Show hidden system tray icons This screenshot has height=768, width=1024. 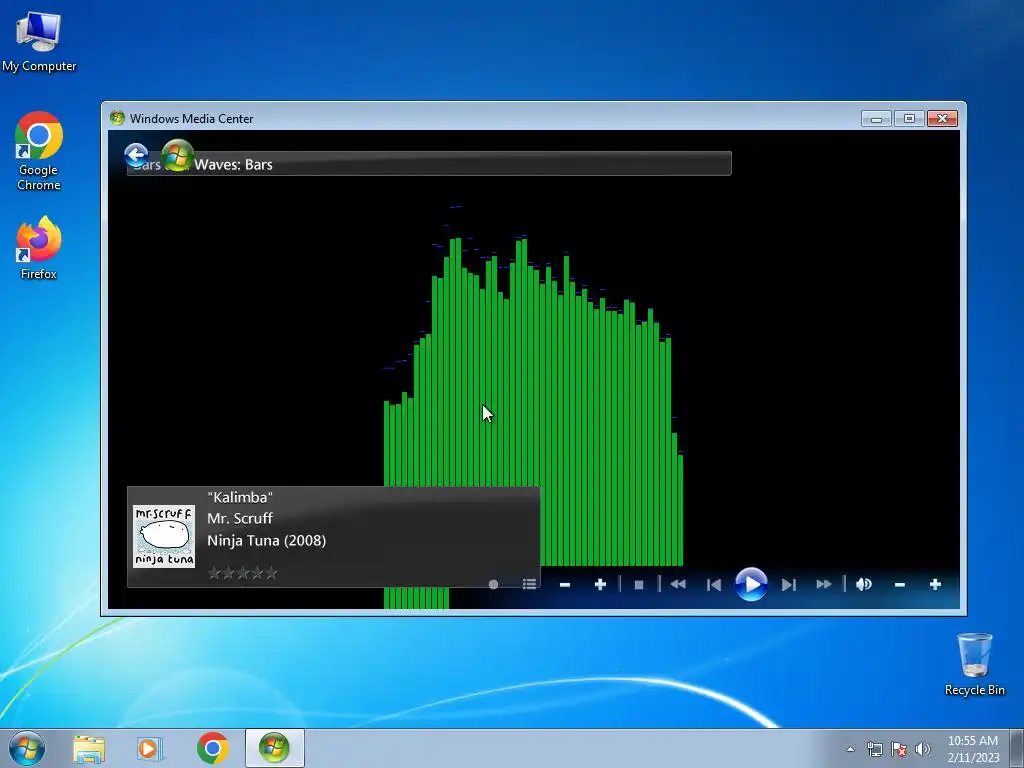pos(850,749)
